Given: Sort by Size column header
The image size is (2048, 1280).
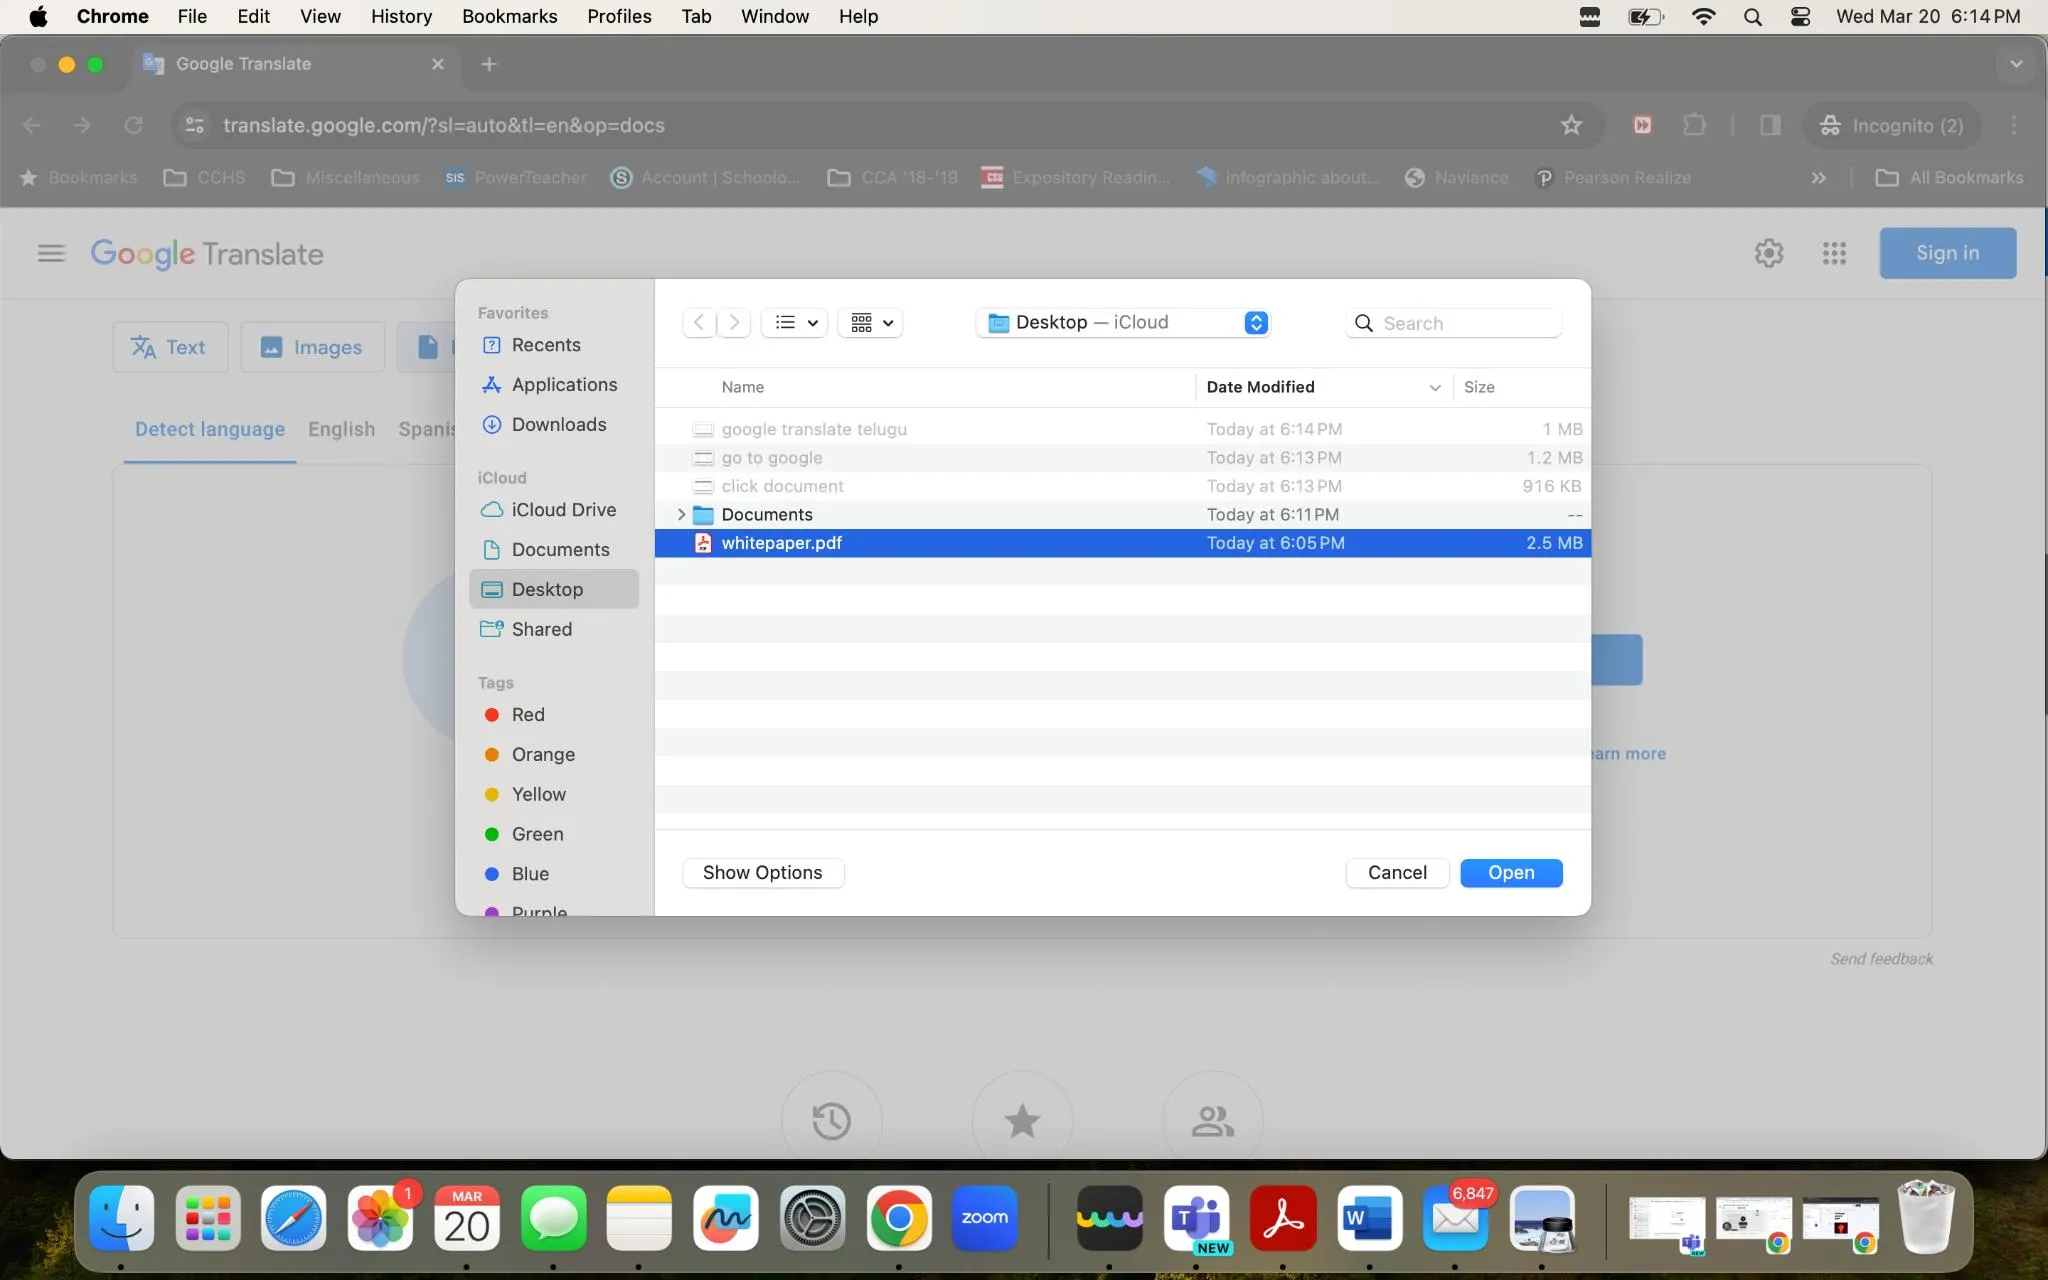Looking at the screenshot, I should 1479,387.
